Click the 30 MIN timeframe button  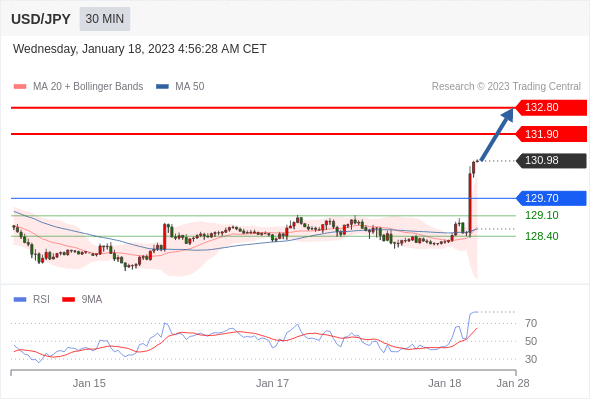[105, 19]
